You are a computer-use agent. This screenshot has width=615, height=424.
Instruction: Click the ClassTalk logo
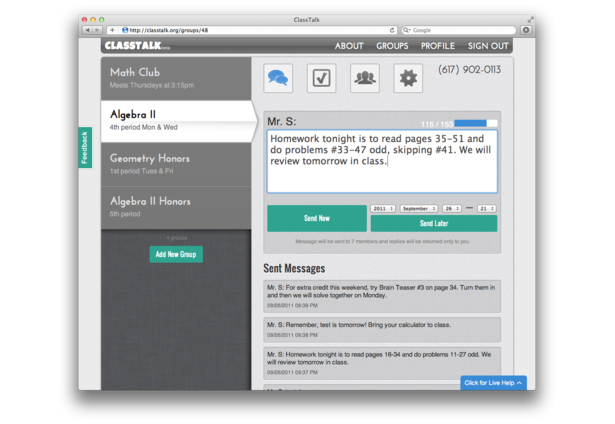pyautogui.click(x=137, y=46)
